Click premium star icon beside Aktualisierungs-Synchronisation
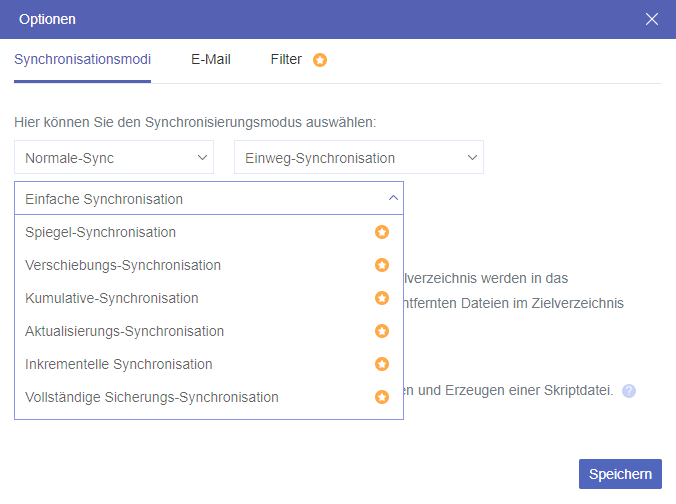The height and width of the screenshot is (504, 676). click(x=381, y=331)
